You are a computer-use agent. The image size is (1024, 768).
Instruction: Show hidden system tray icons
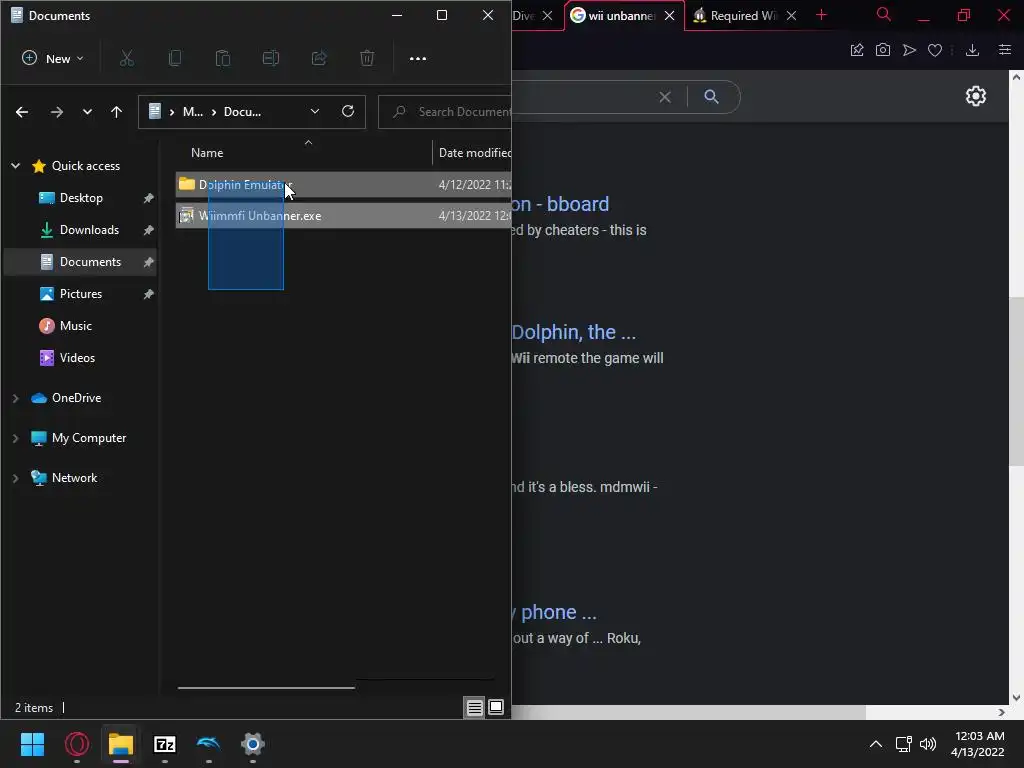(x=876, y=744)
